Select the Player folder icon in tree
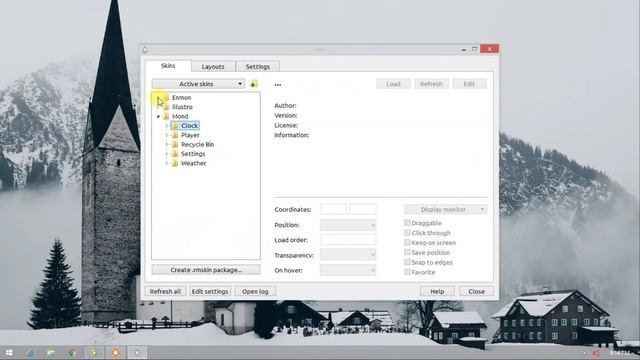 (175, 135)
